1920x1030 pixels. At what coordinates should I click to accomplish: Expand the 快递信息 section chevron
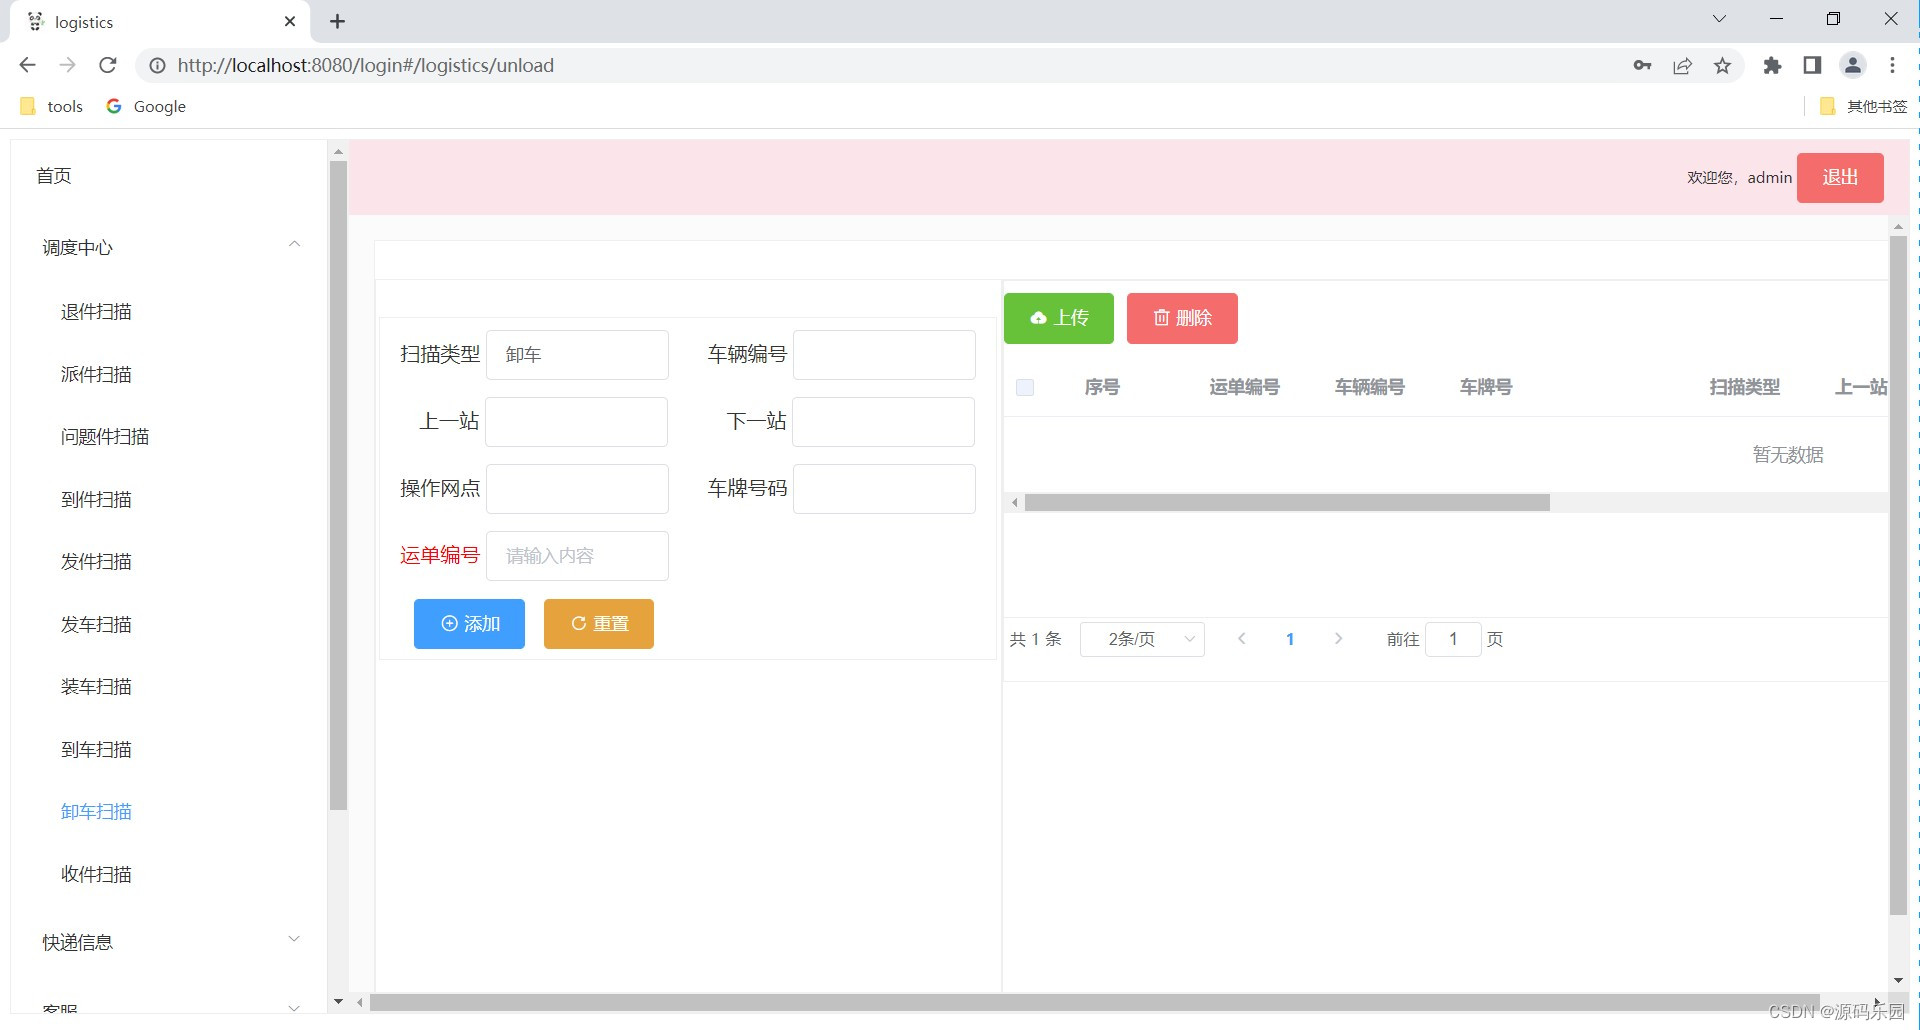pos(294,938)
